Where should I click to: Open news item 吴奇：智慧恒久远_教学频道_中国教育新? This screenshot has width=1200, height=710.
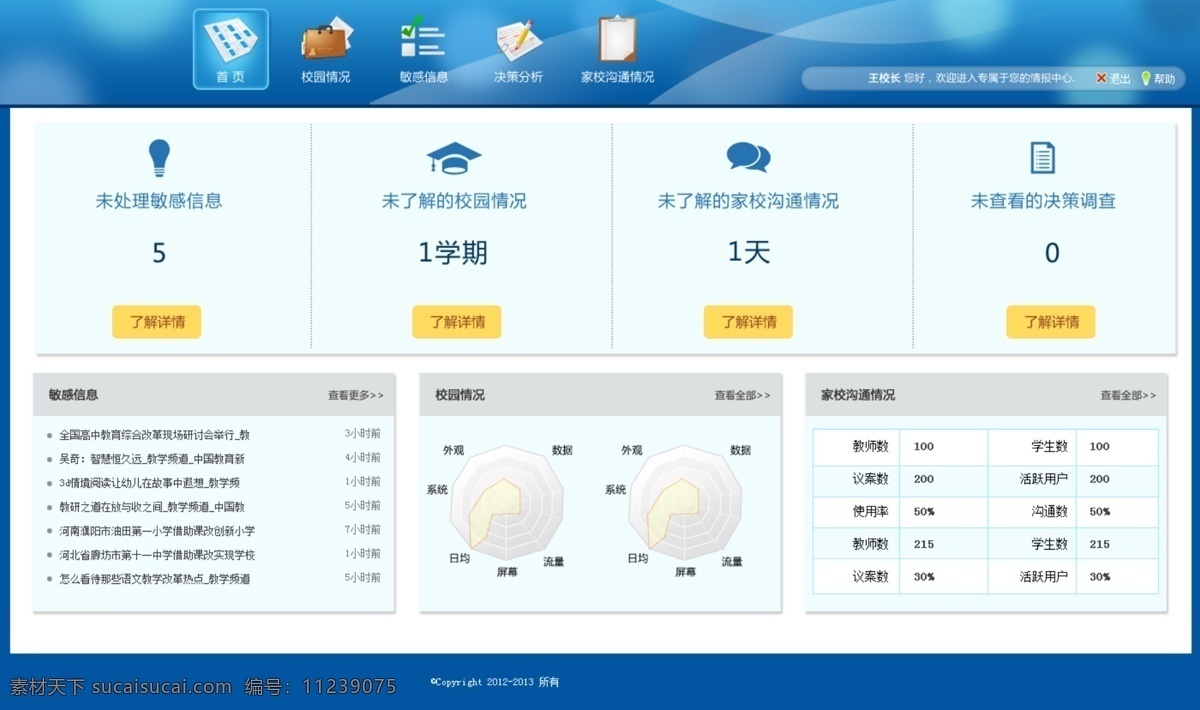point(152,459)
